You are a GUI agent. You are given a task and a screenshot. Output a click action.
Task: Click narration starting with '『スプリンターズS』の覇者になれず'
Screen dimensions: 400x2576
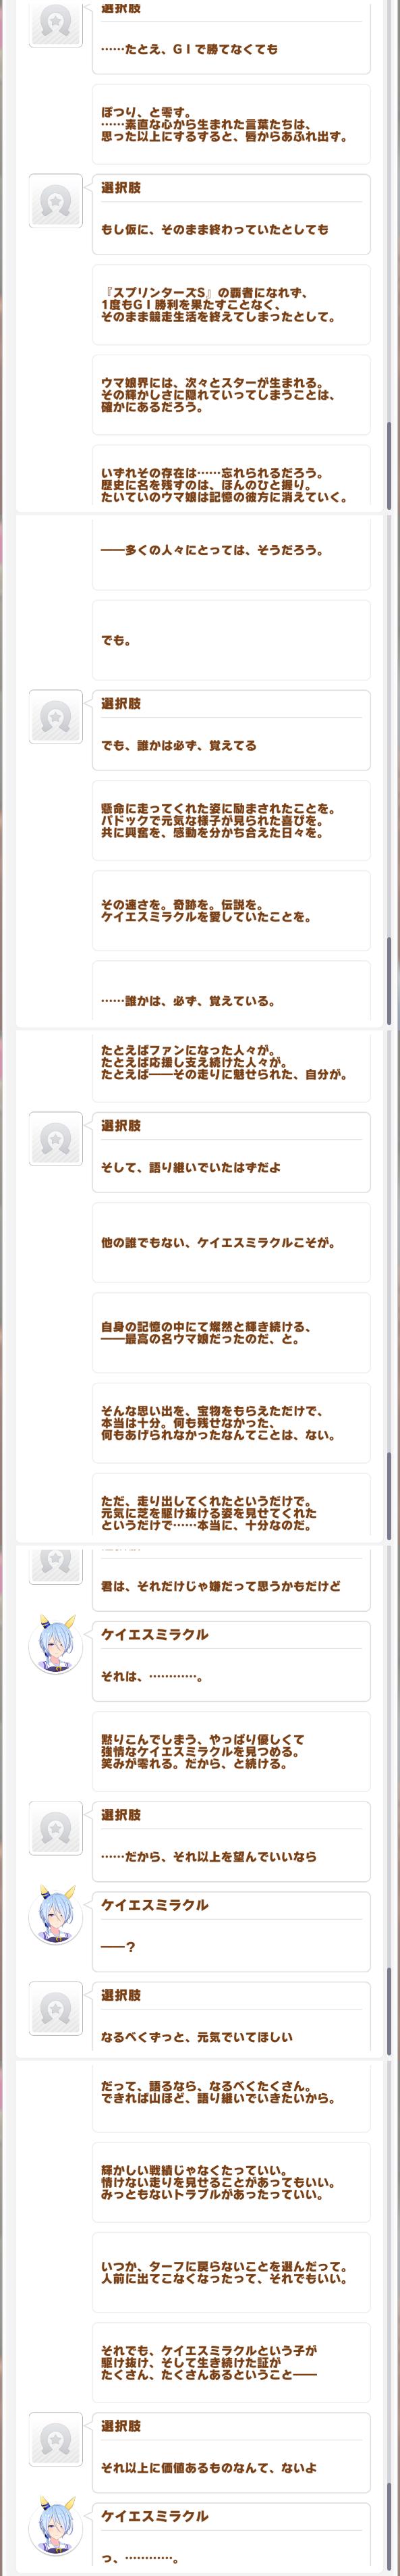pos(231,305)
